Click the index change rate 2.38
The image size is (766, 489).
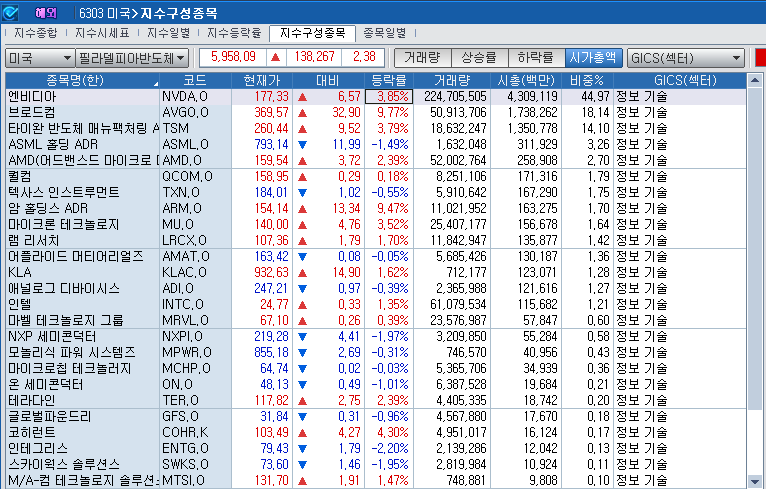coord(364,57)
